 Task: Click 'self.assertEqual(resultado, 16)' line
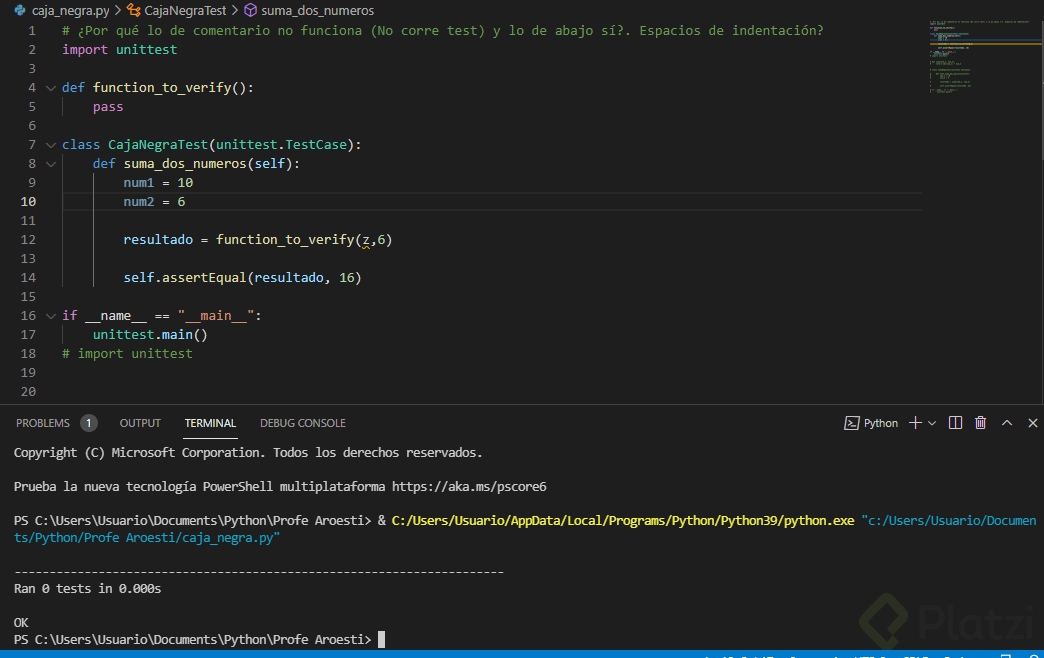[x=242, y=278]
